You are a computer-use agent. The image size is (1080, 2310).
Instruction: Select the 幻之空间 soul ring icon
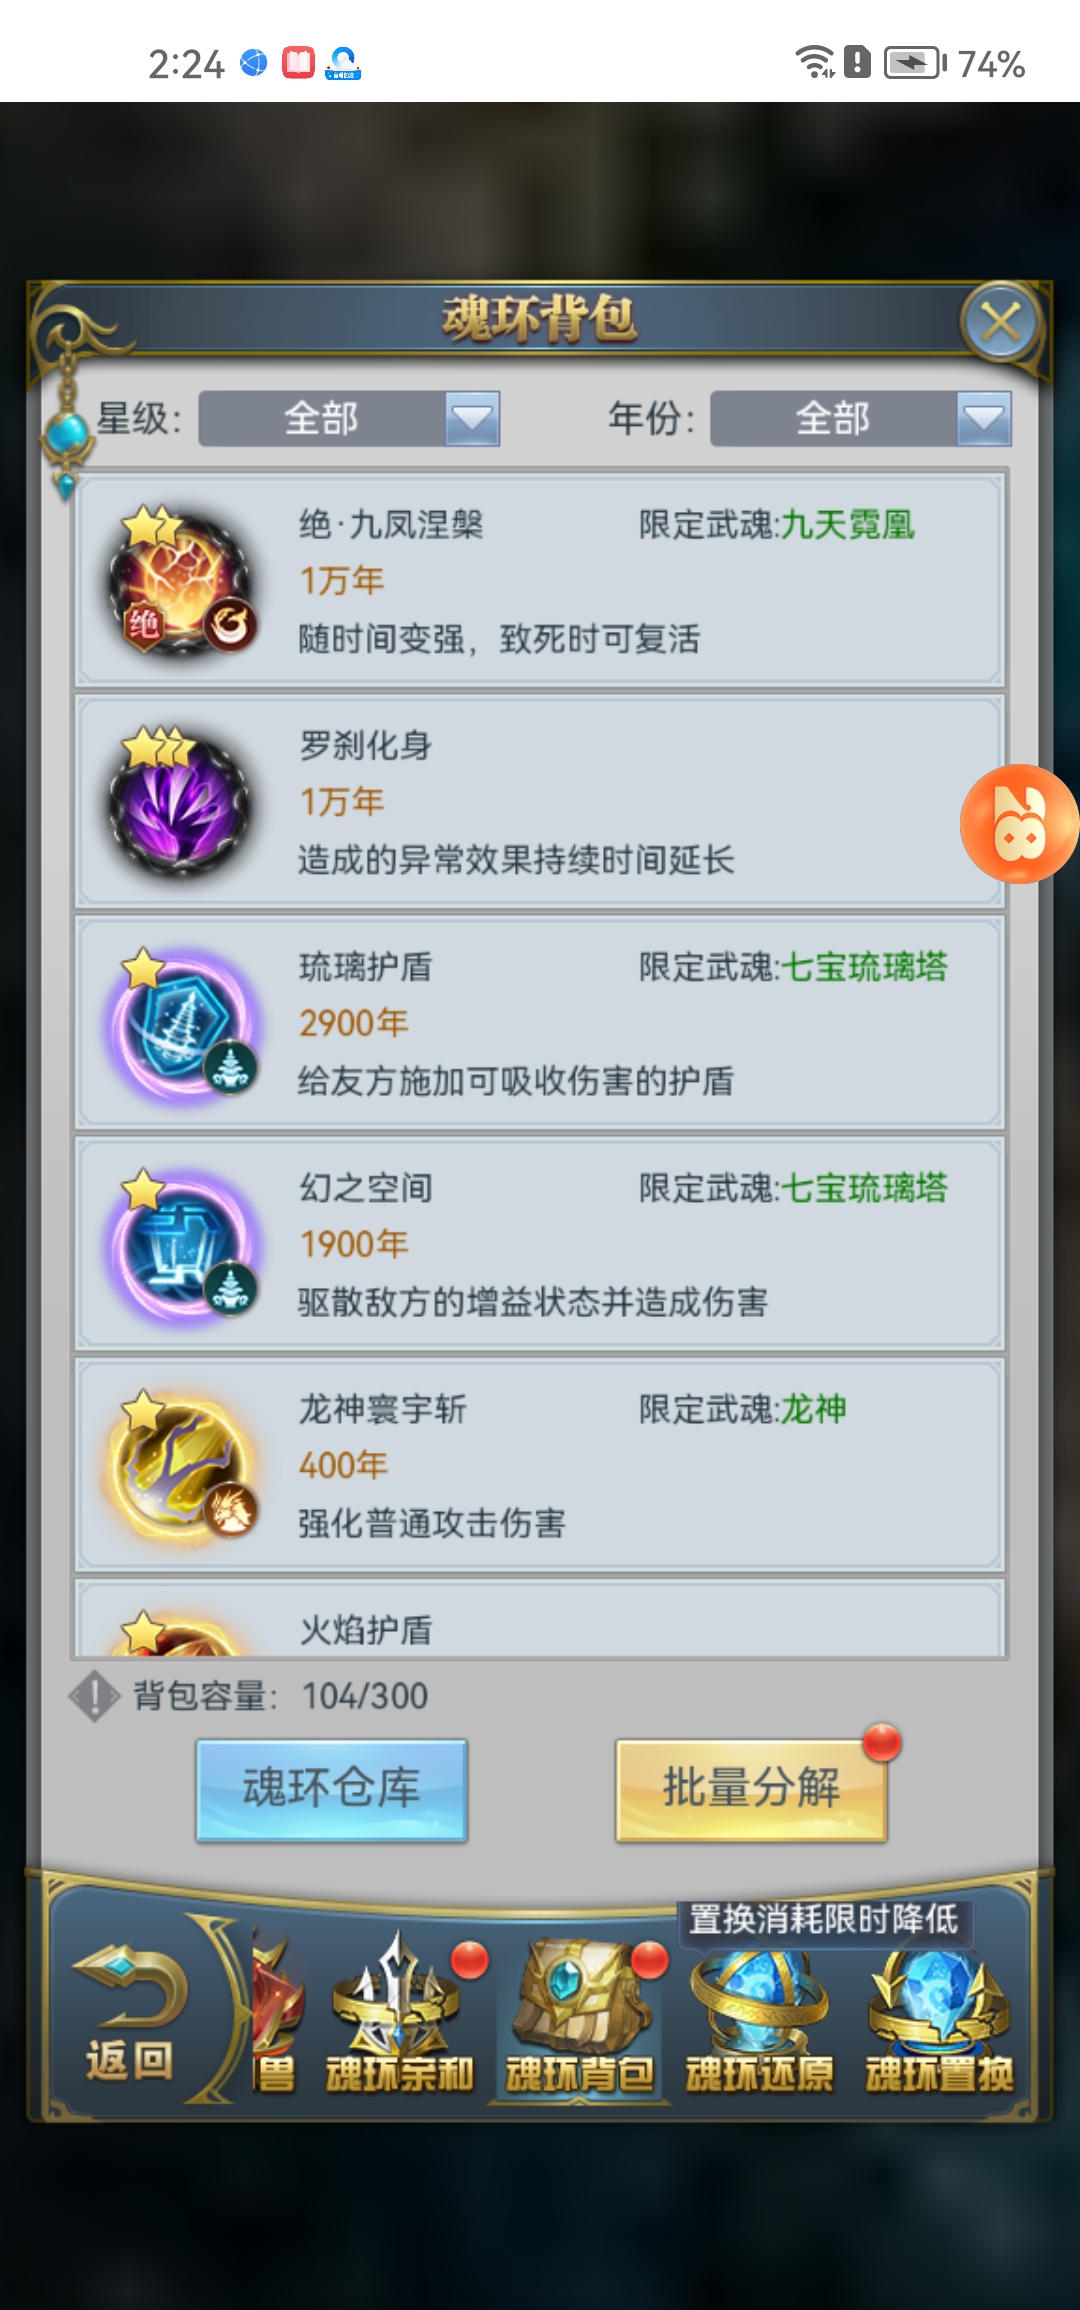coord(182,1244)
